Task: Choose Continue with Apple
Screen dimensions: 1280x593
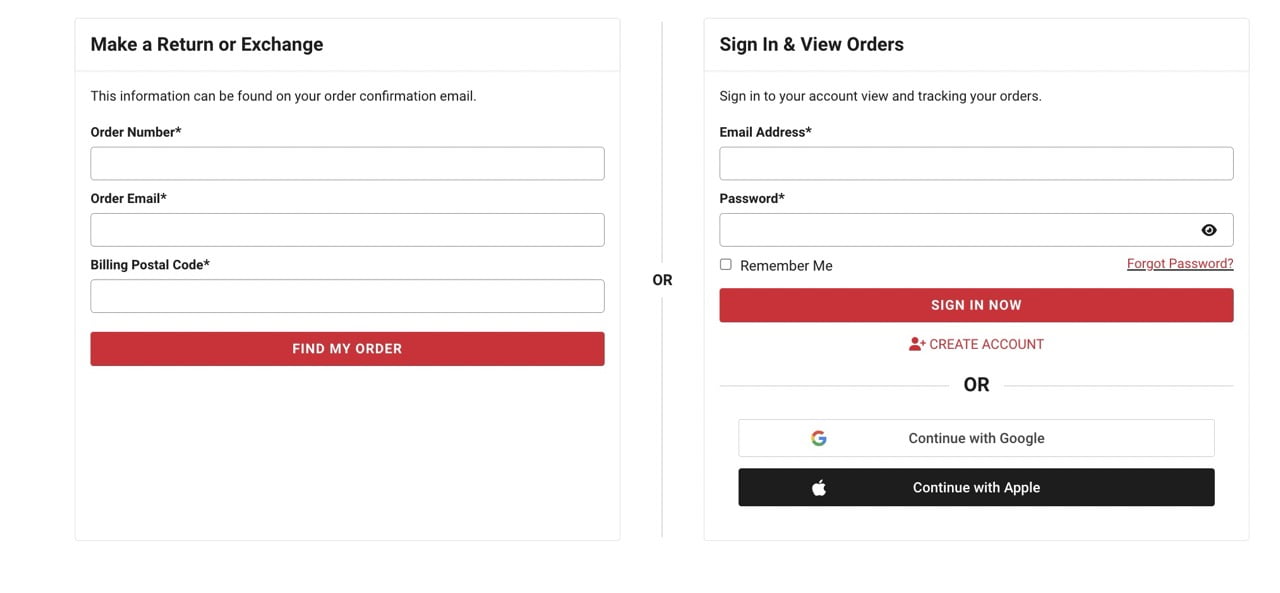Action: point(976,488)
